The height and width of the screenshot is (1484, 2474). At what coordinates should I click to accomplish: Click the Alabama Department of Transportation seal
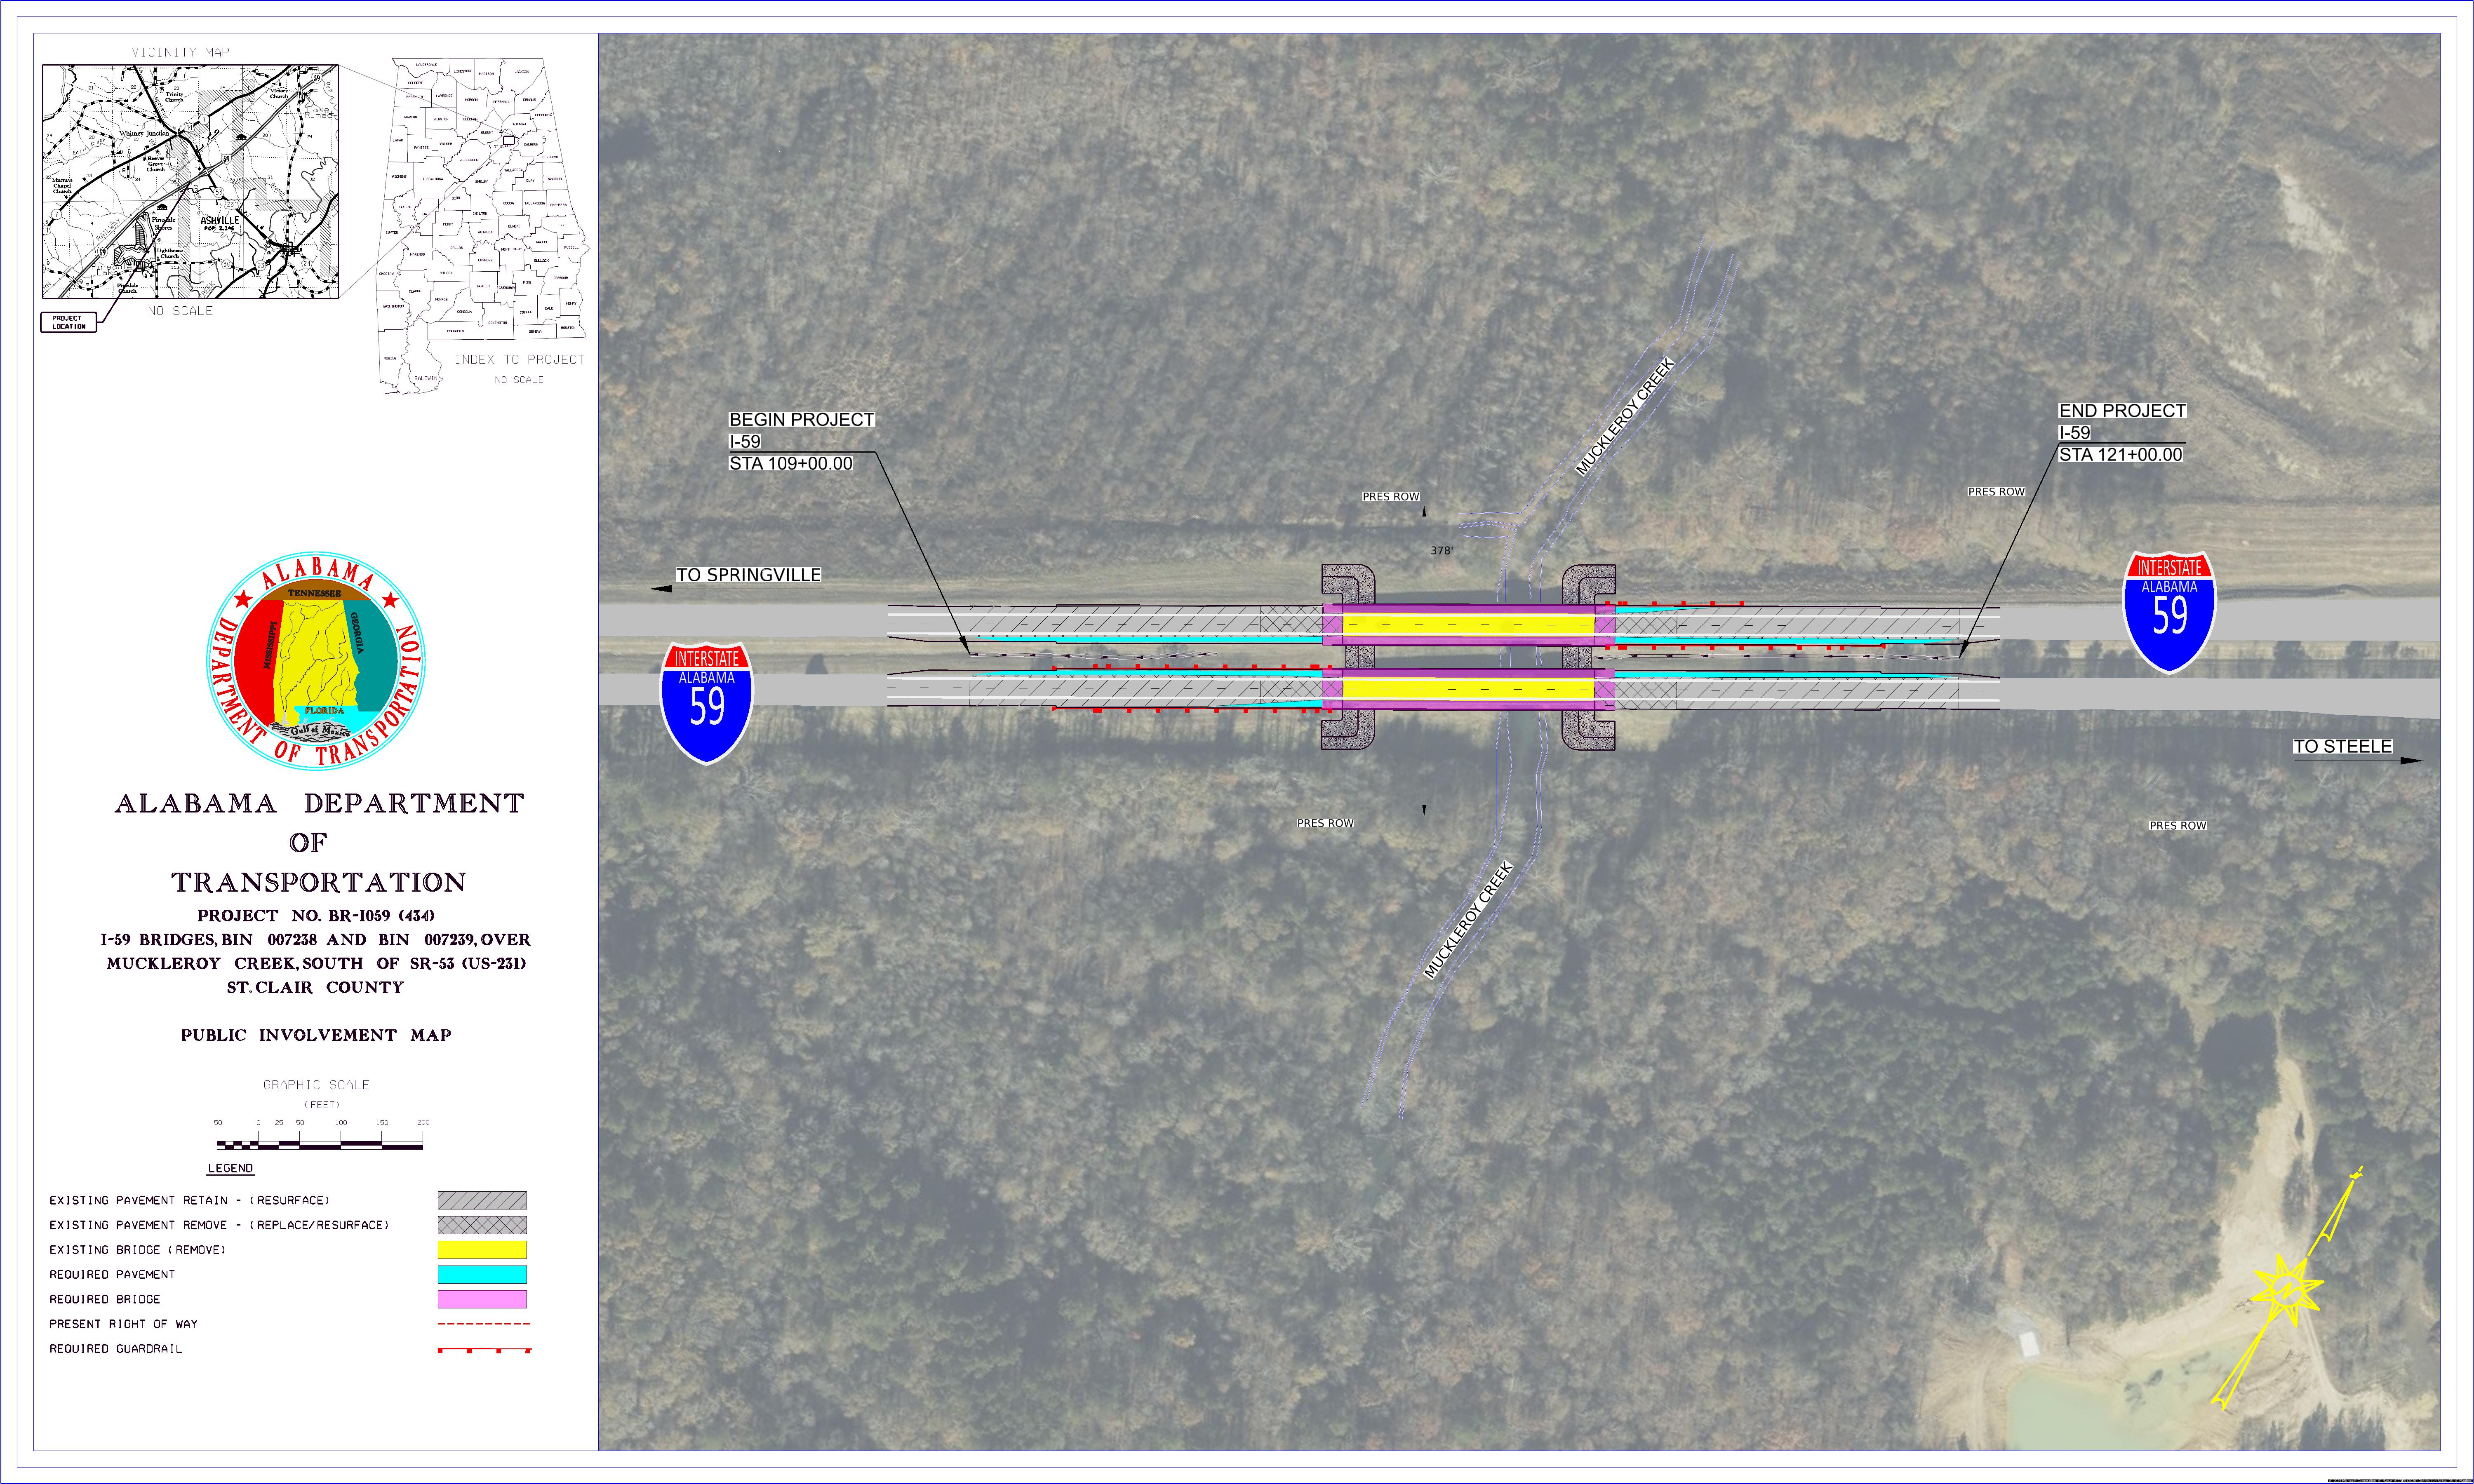tap(316, 662)
